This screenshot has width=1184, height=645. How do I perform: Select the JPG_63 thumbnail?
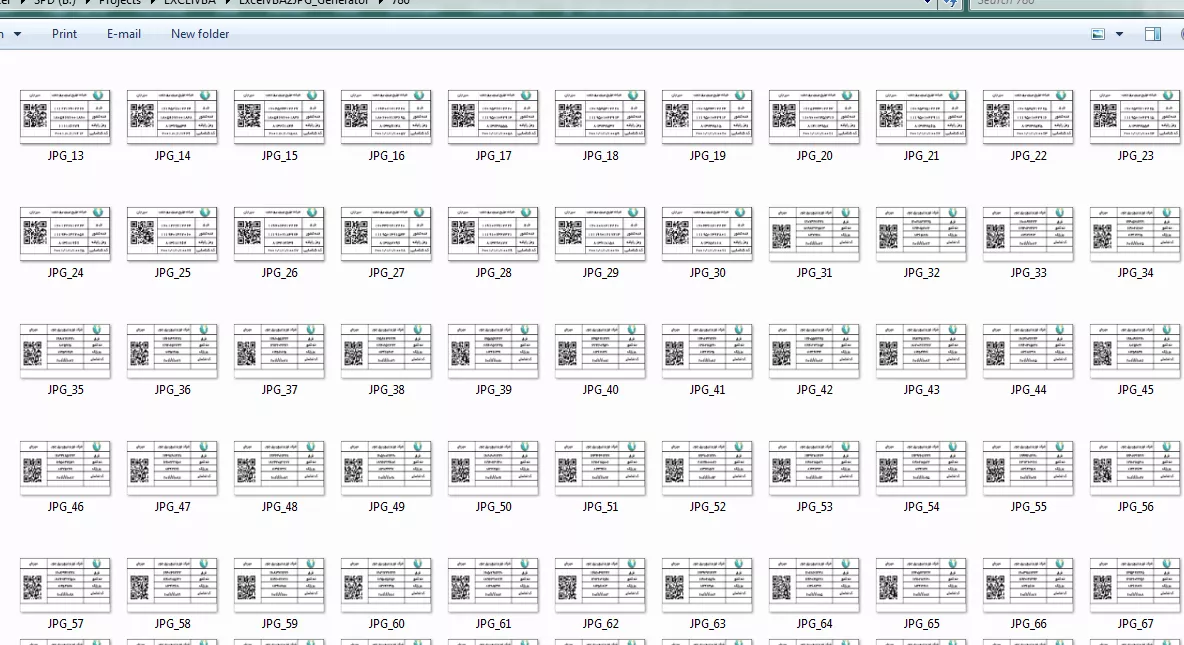click(x=708, y=585)
